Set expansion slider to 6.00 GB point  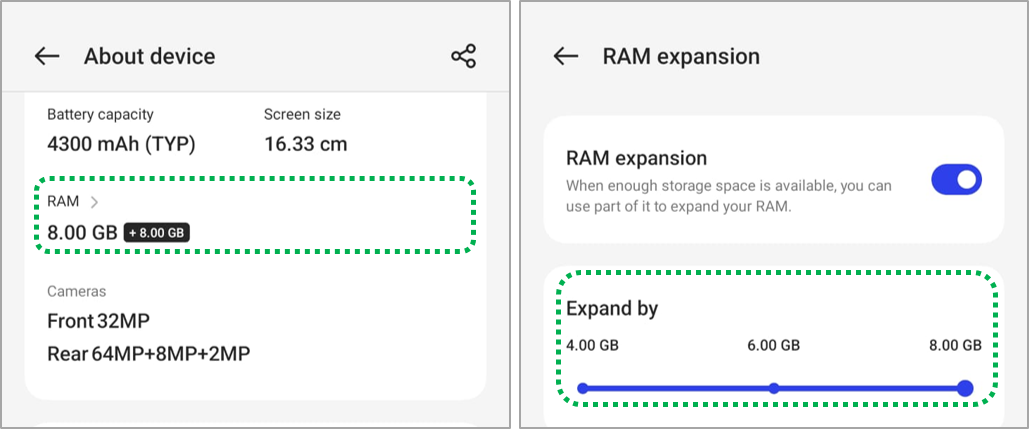[774, 388]
